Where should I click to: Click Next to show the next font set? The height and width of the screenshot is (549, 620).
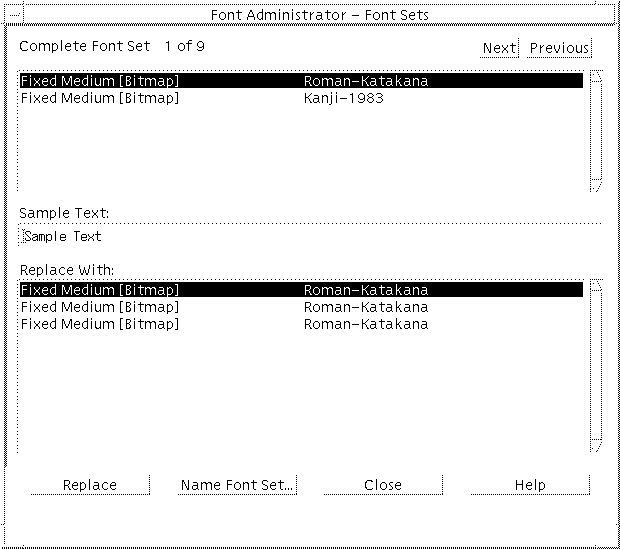click(x=498, y=48)
